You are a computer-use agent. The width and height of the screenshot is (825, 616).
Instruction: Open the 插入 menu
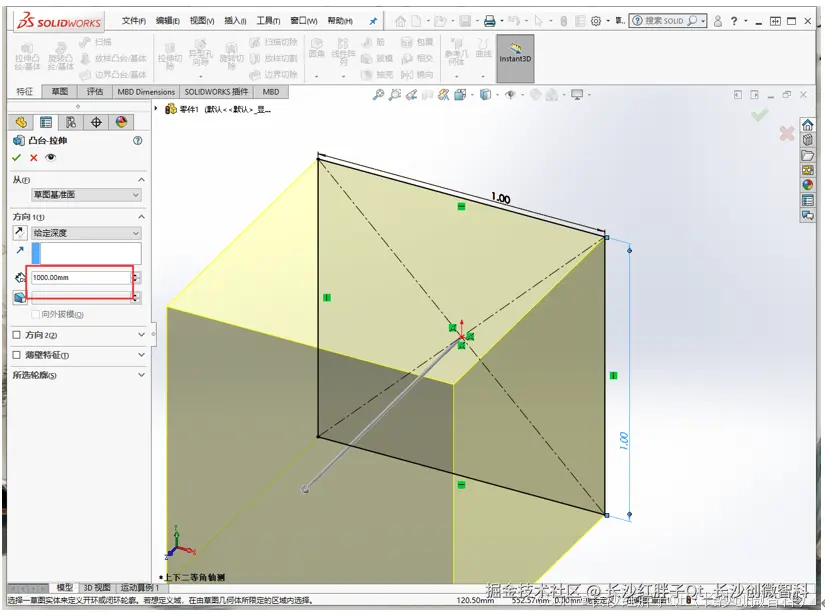point(235,21)
